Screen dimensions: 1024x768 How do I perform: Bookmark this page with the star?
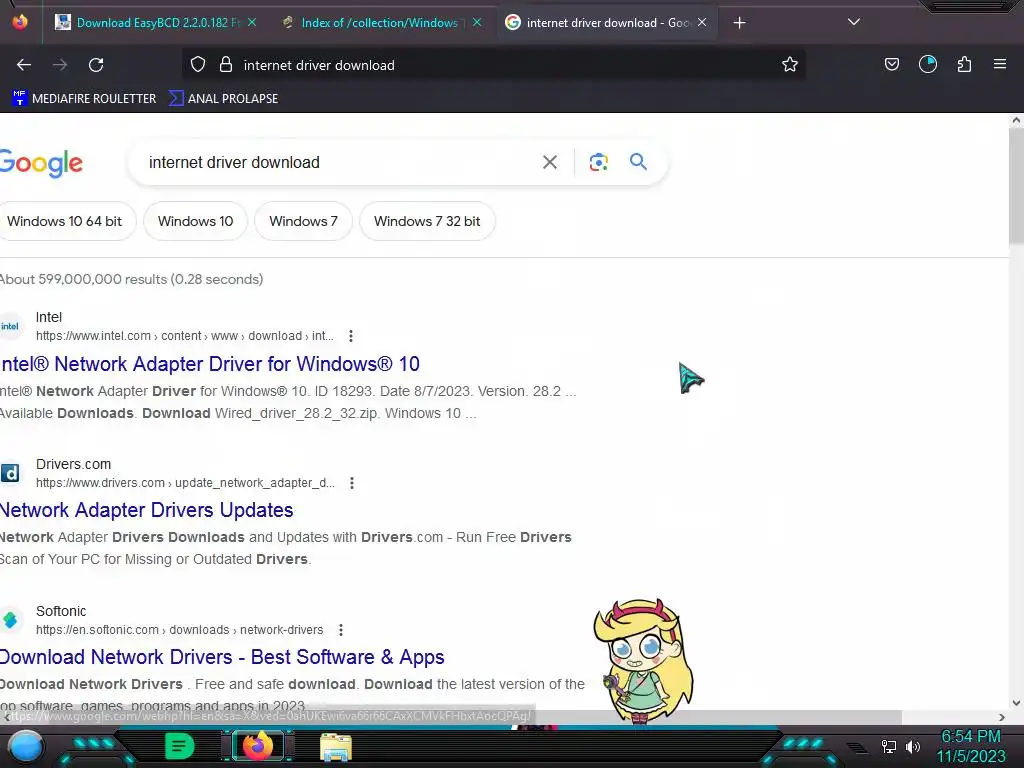coord(790,64)
